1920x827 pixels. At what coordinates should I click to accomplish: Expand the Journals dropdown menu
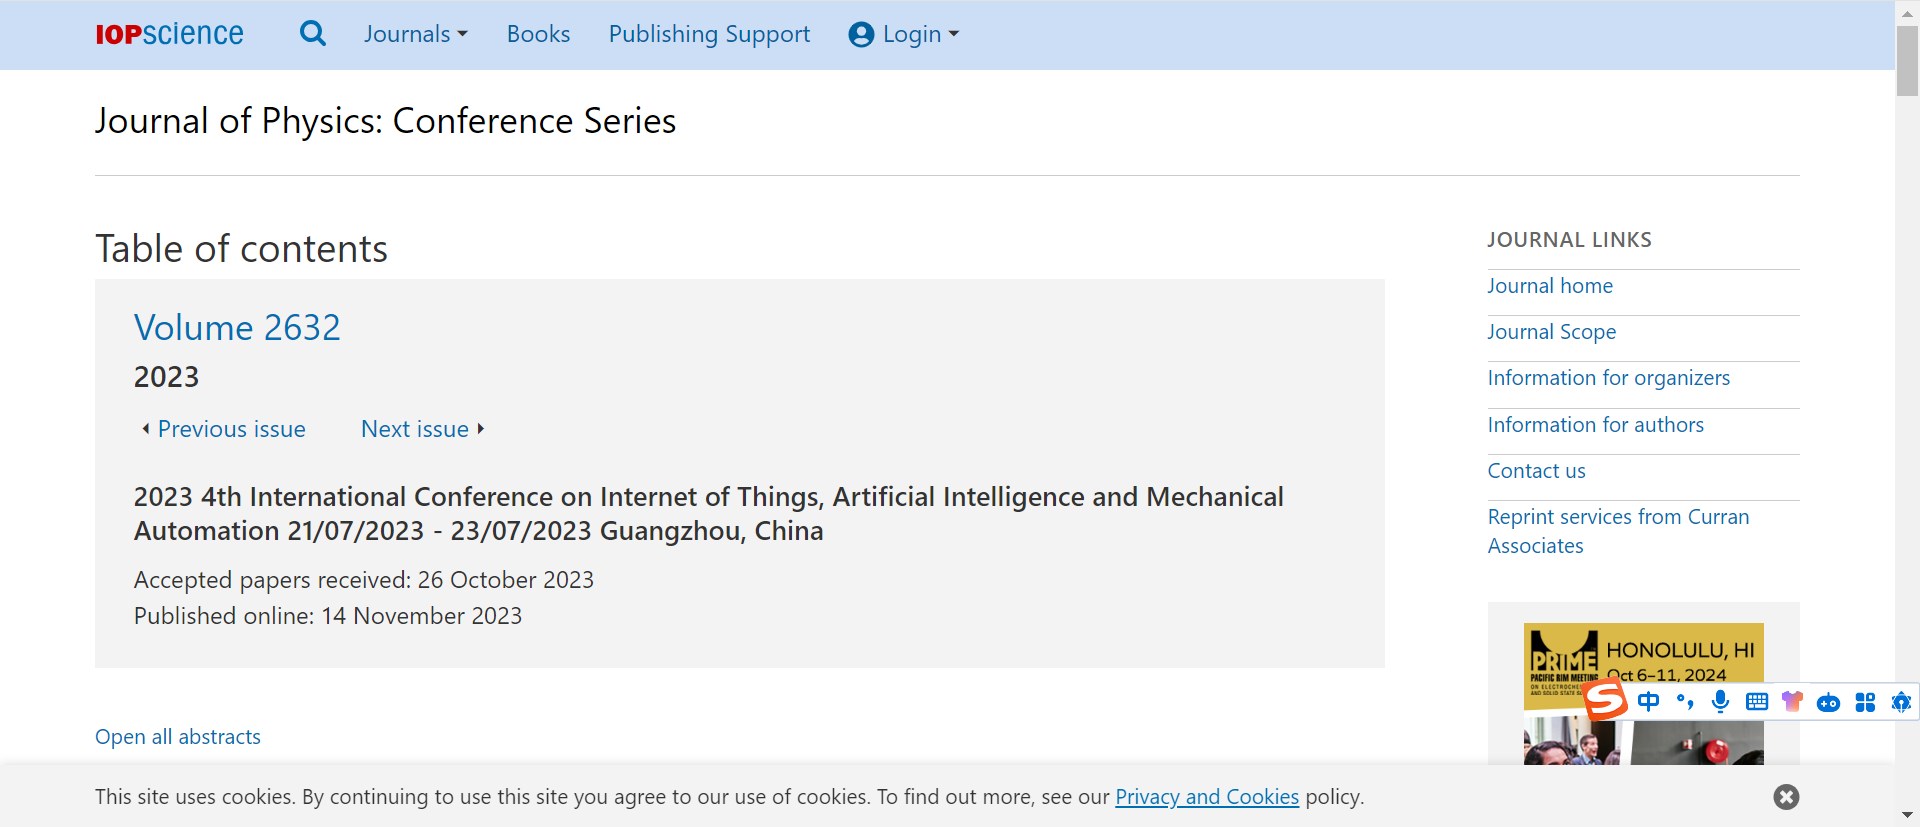pos(416,34)
